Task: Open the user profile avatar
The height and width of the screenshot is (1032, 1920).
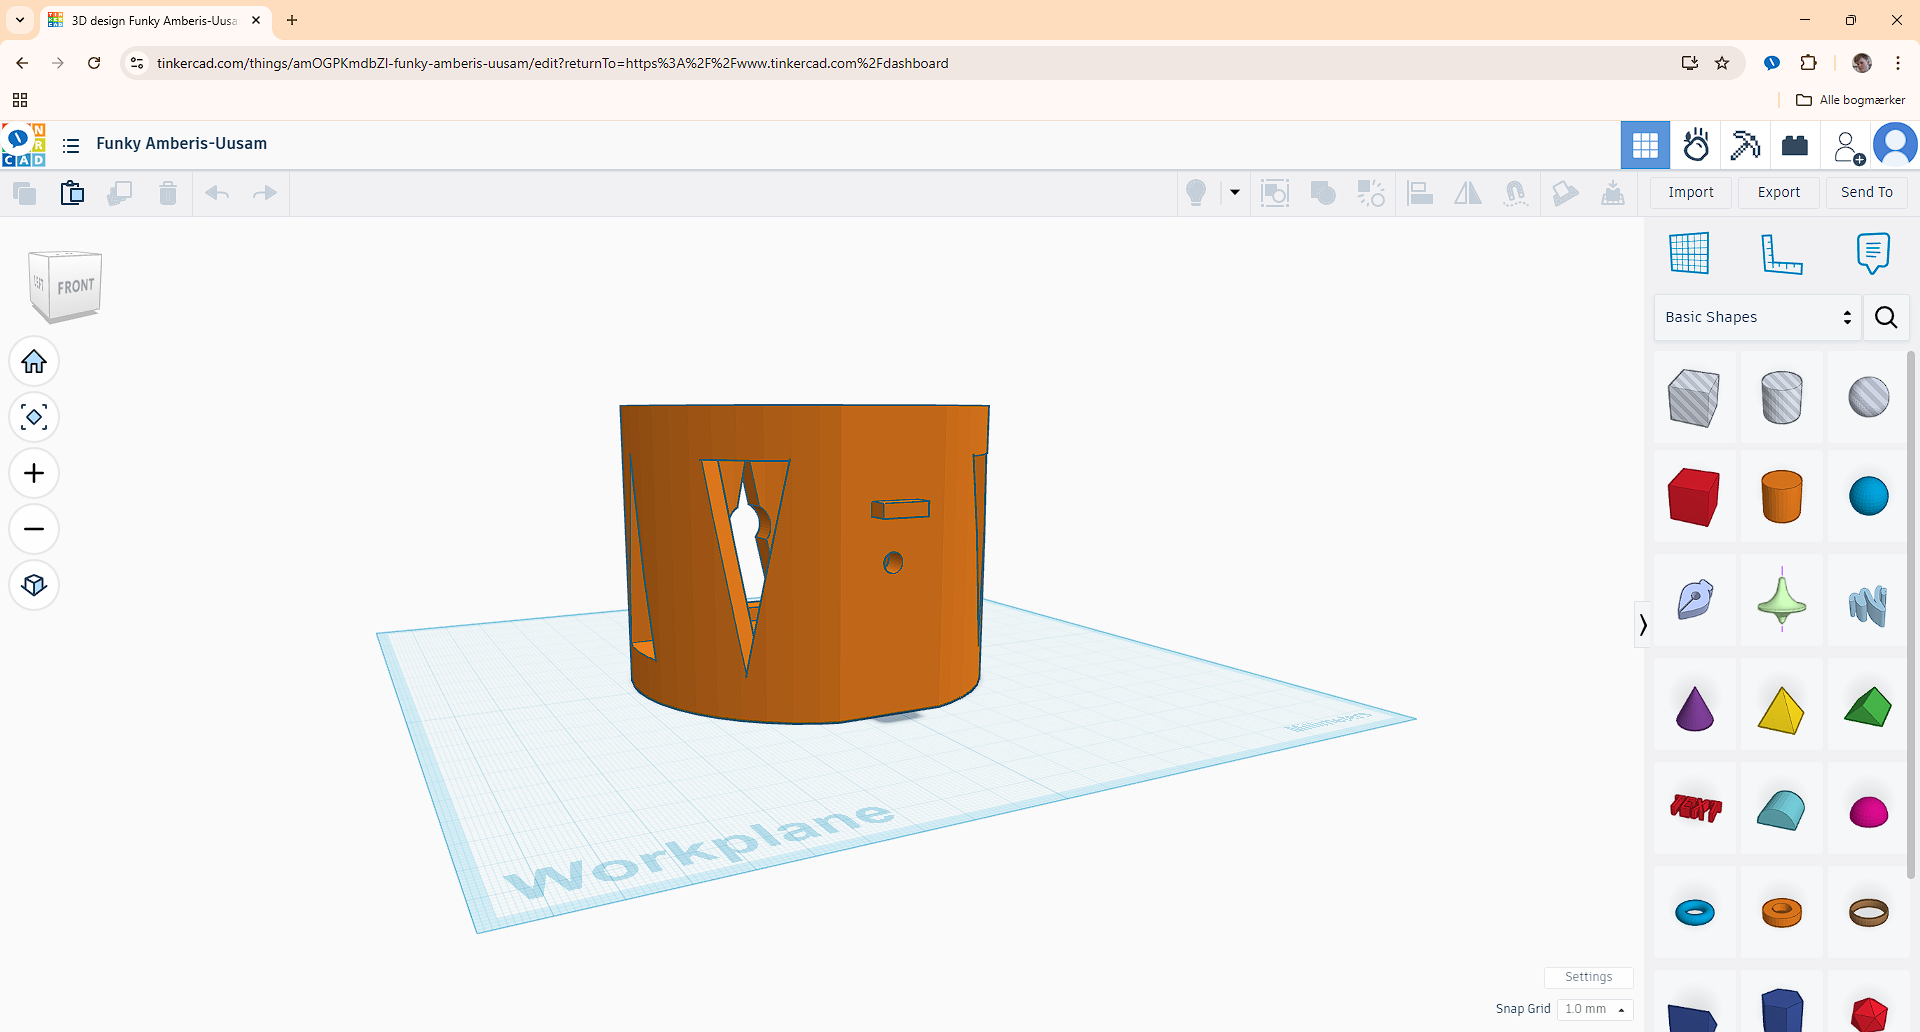Action: [1895, 145]
